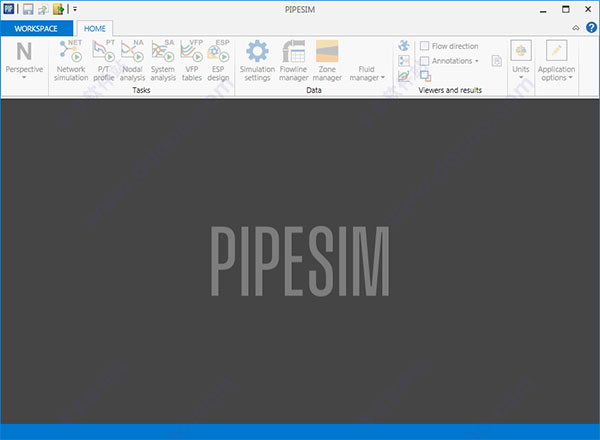This screenshot has width=600, height=440.
Task: Click the PIPESIM app logo icon
Action: (8, 9)
